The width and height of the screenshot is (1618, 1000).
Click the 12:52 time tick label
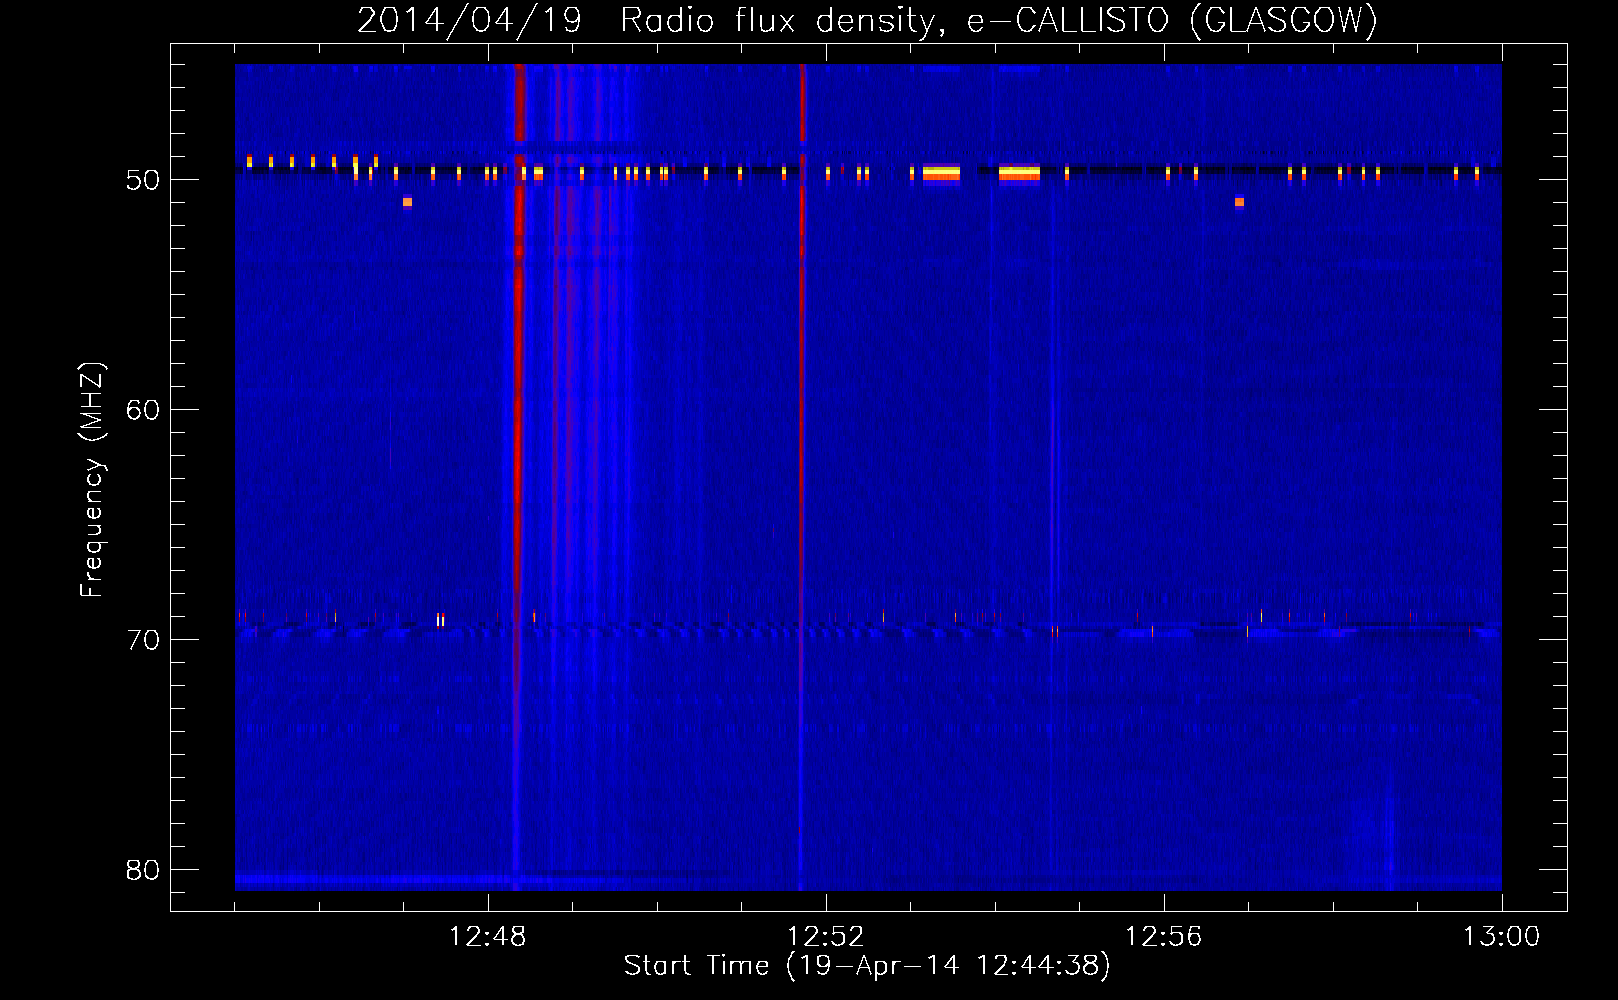(825, 937)
